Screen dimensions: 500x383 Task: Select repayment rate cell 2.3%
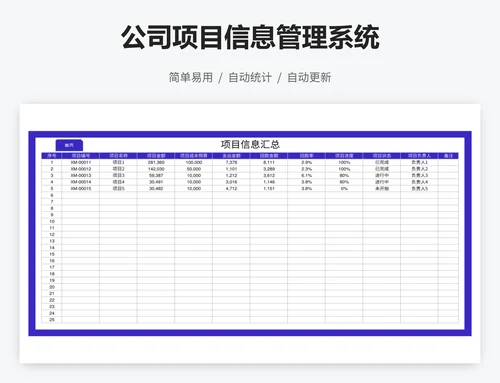click(x=307, y=169)
